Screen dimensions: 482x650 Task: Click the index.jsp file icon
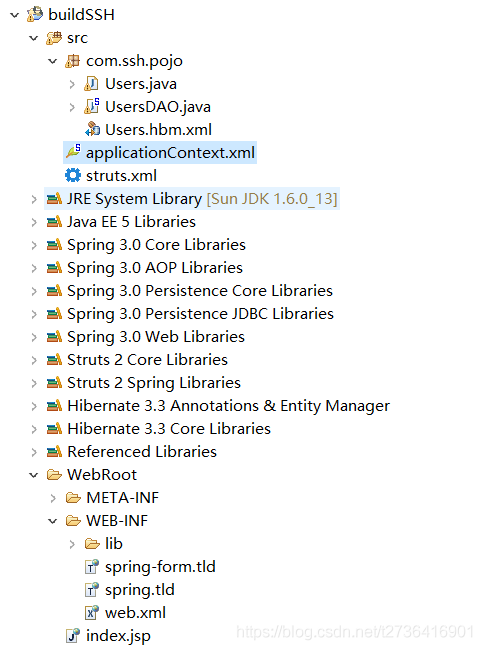point(73,636)
